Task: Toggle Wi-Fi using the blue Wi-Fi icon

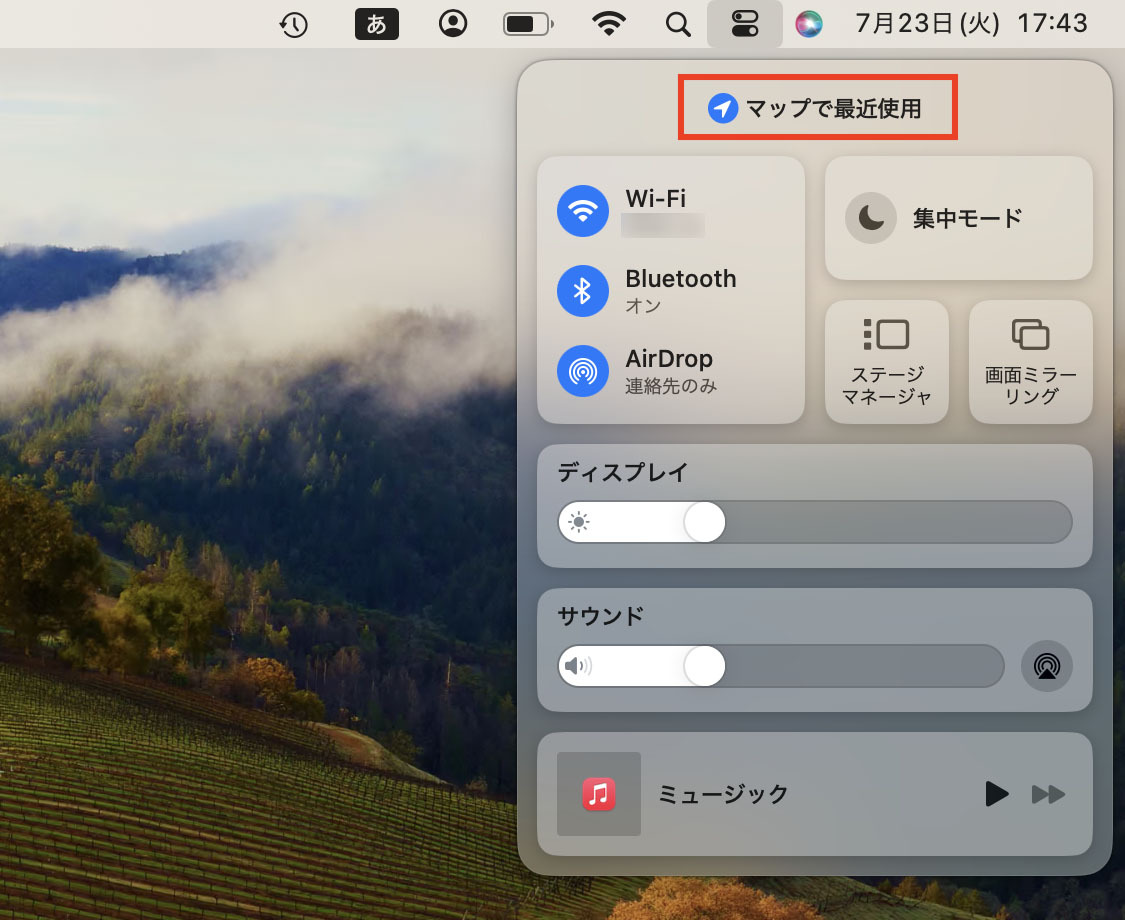Action: (583, 211)
